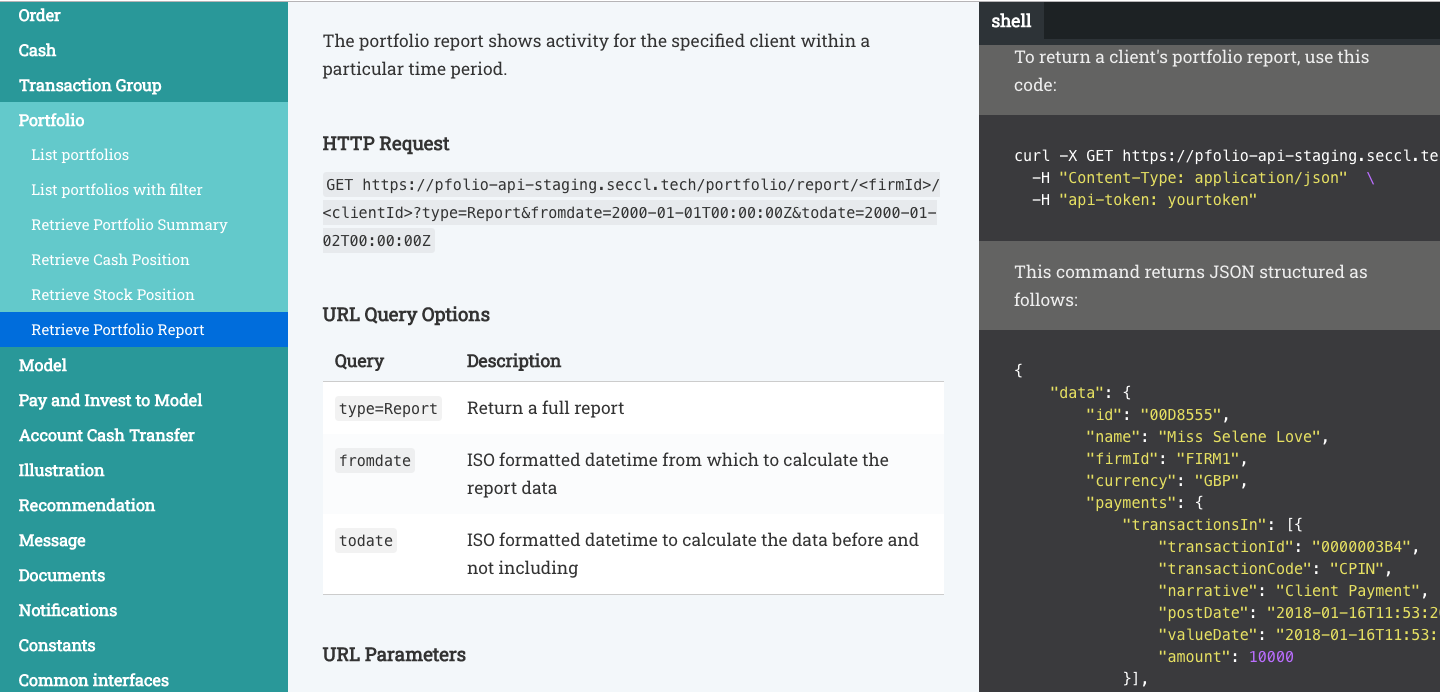The height and width of the screenshot is (692, 1440).
Task: Open Retrieve Stock Position entry
Action: click(x=113, y=295)
